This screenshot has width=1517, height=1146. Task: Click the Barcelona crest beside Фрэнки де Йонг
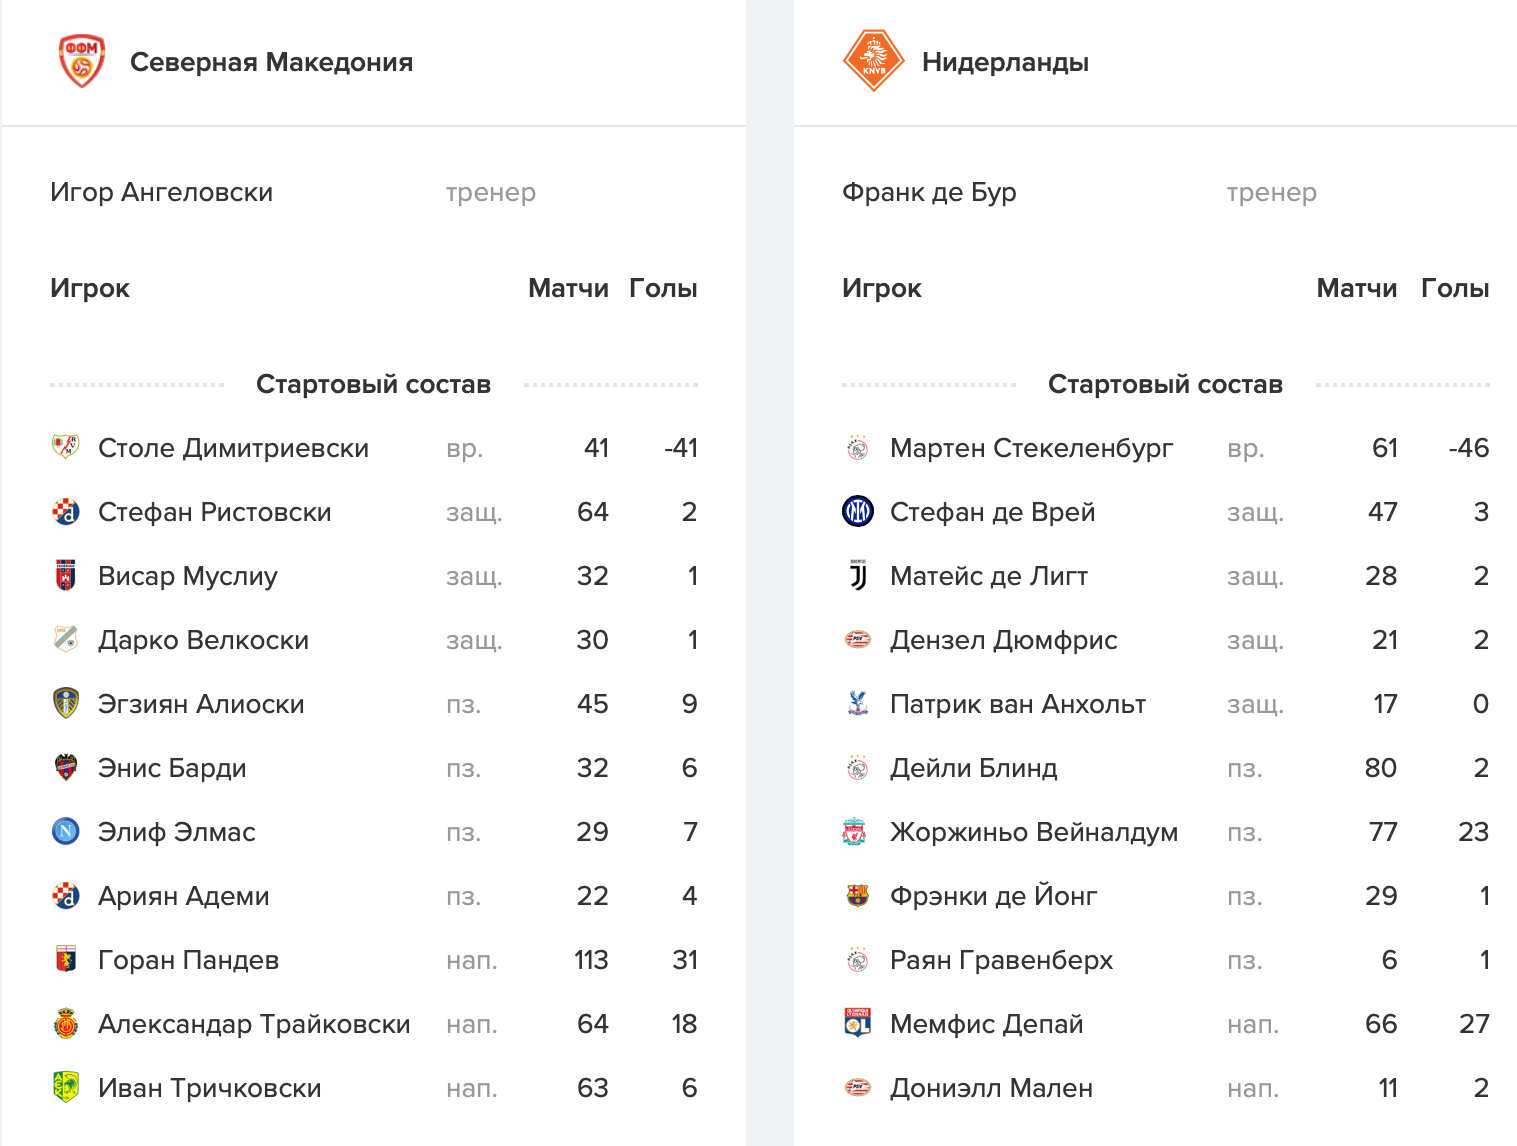click(x=858, y=896)
